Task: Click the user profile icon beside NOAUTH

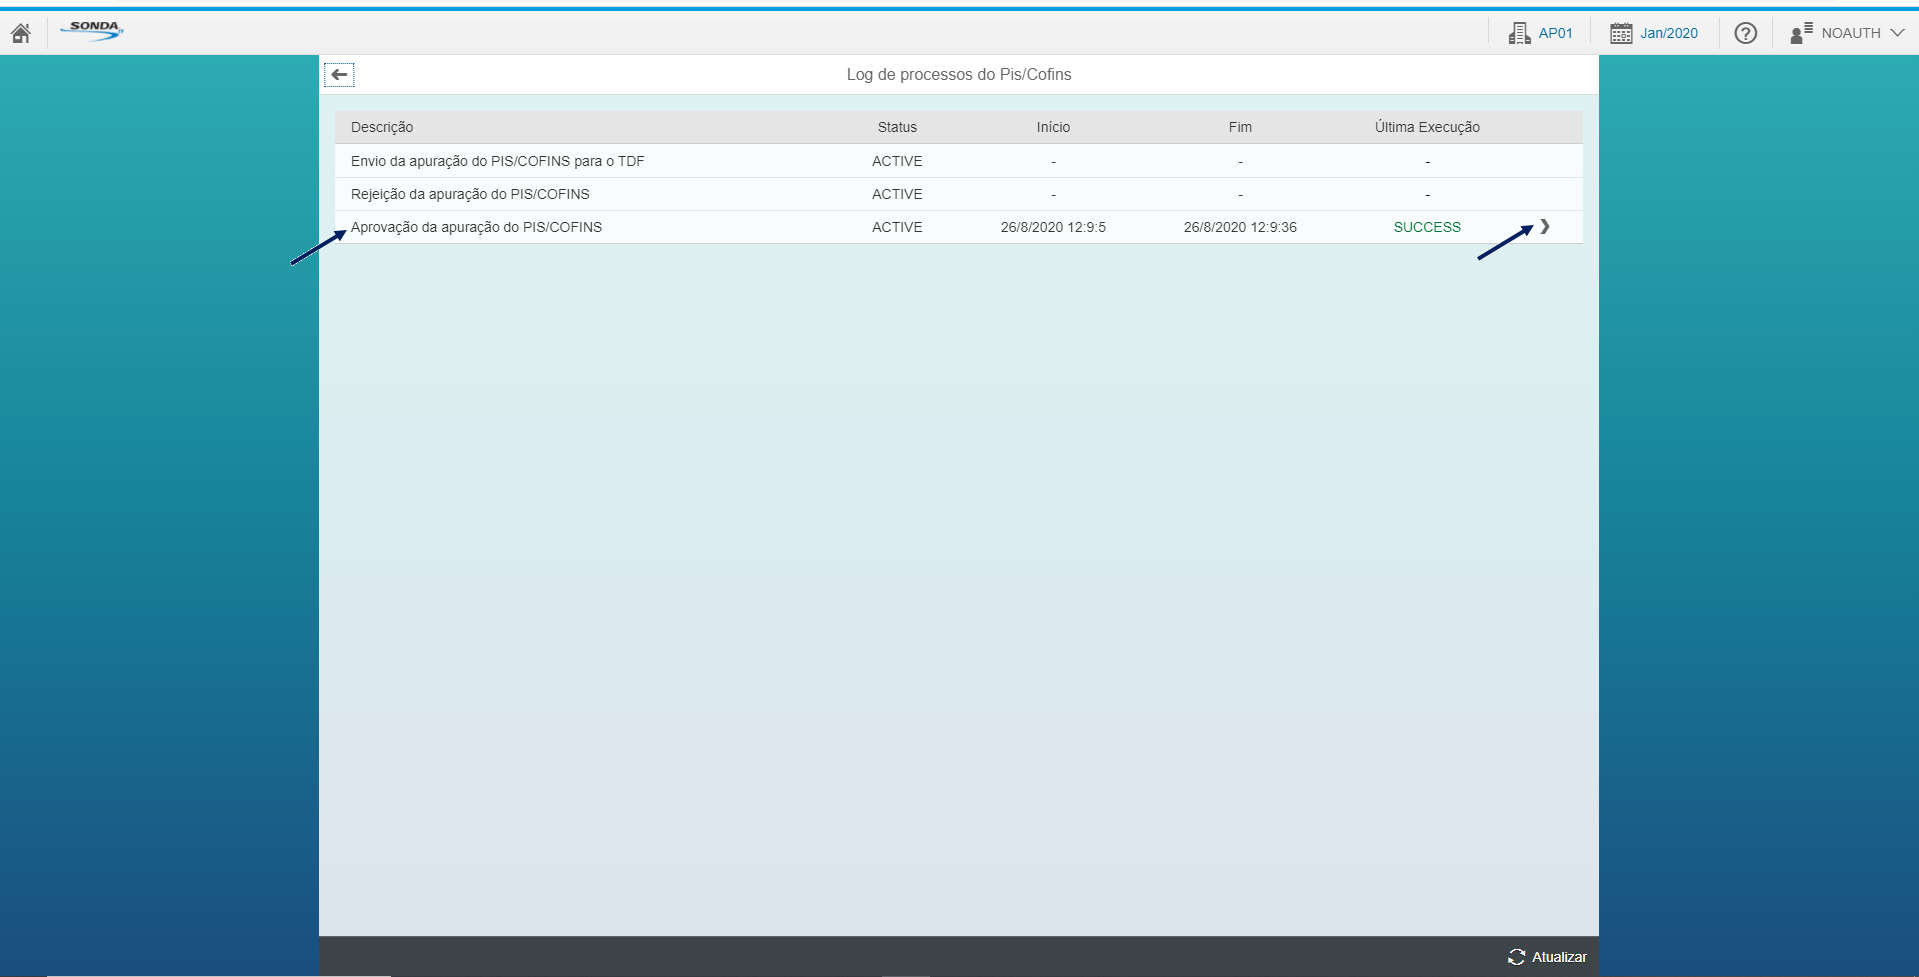Action: coord(1801,33)
